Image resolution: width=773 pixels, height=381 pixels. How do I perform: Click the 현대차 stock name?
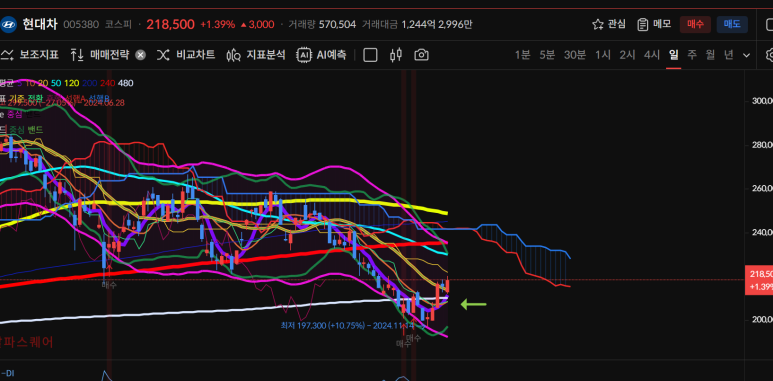(39, 24)
